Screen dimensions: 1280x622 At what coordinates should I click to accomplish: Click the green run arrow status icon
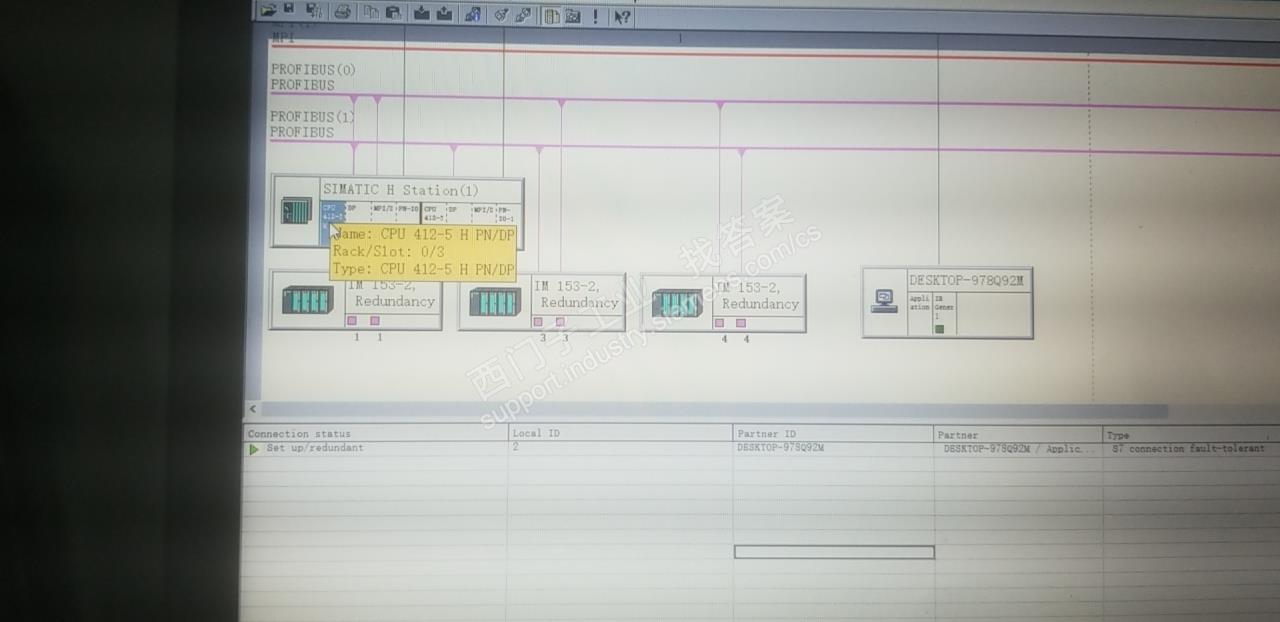click(254, 449)
